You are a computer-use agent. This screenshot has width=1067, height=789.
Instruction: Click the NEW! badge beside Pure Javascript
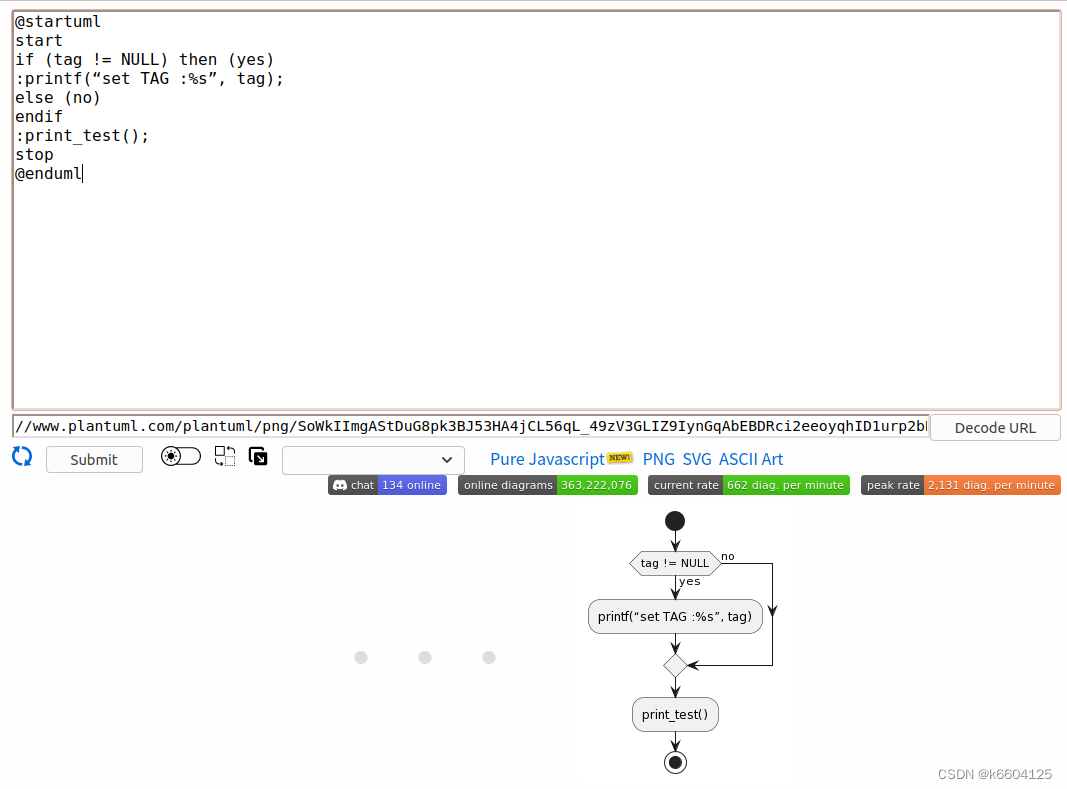coord(619,457)
